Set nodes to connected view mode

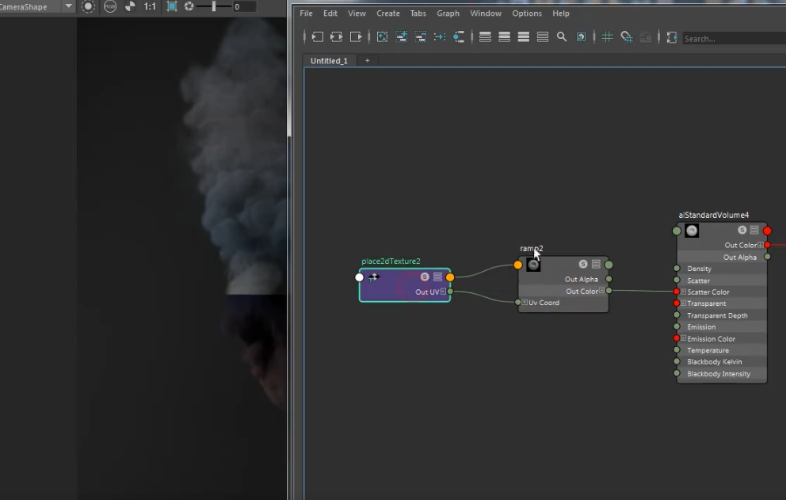pyautogui.click(x=504, y=37)
